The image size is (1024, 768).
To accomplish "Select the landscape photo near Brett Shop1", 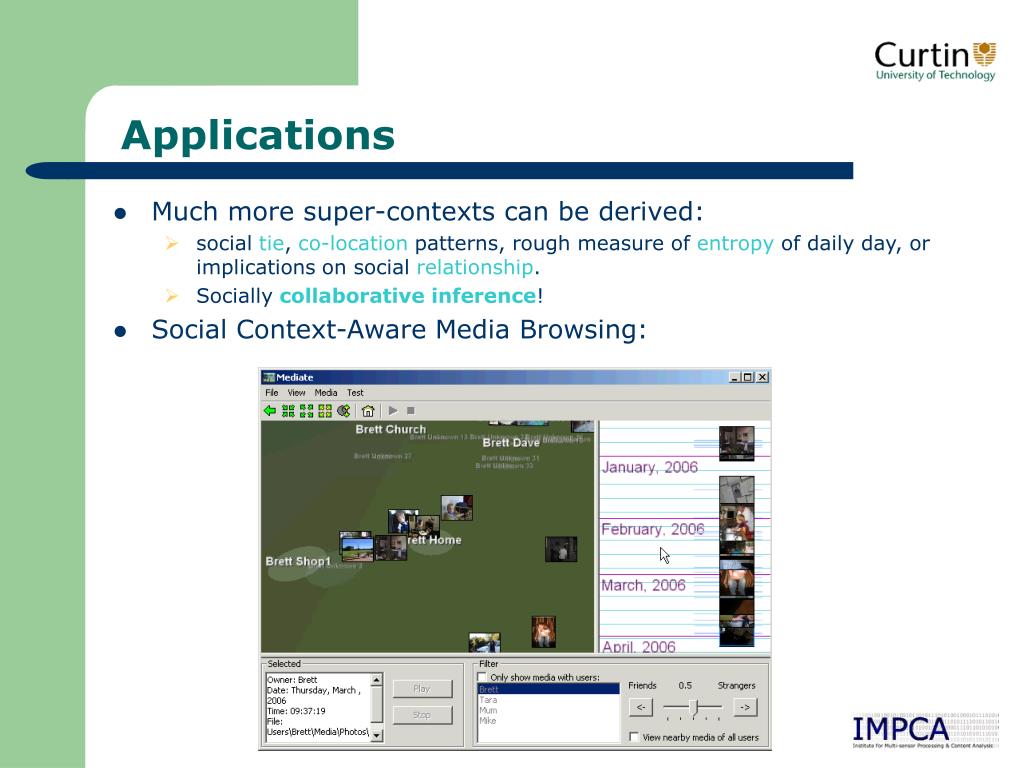I will [x=357, y=547].
